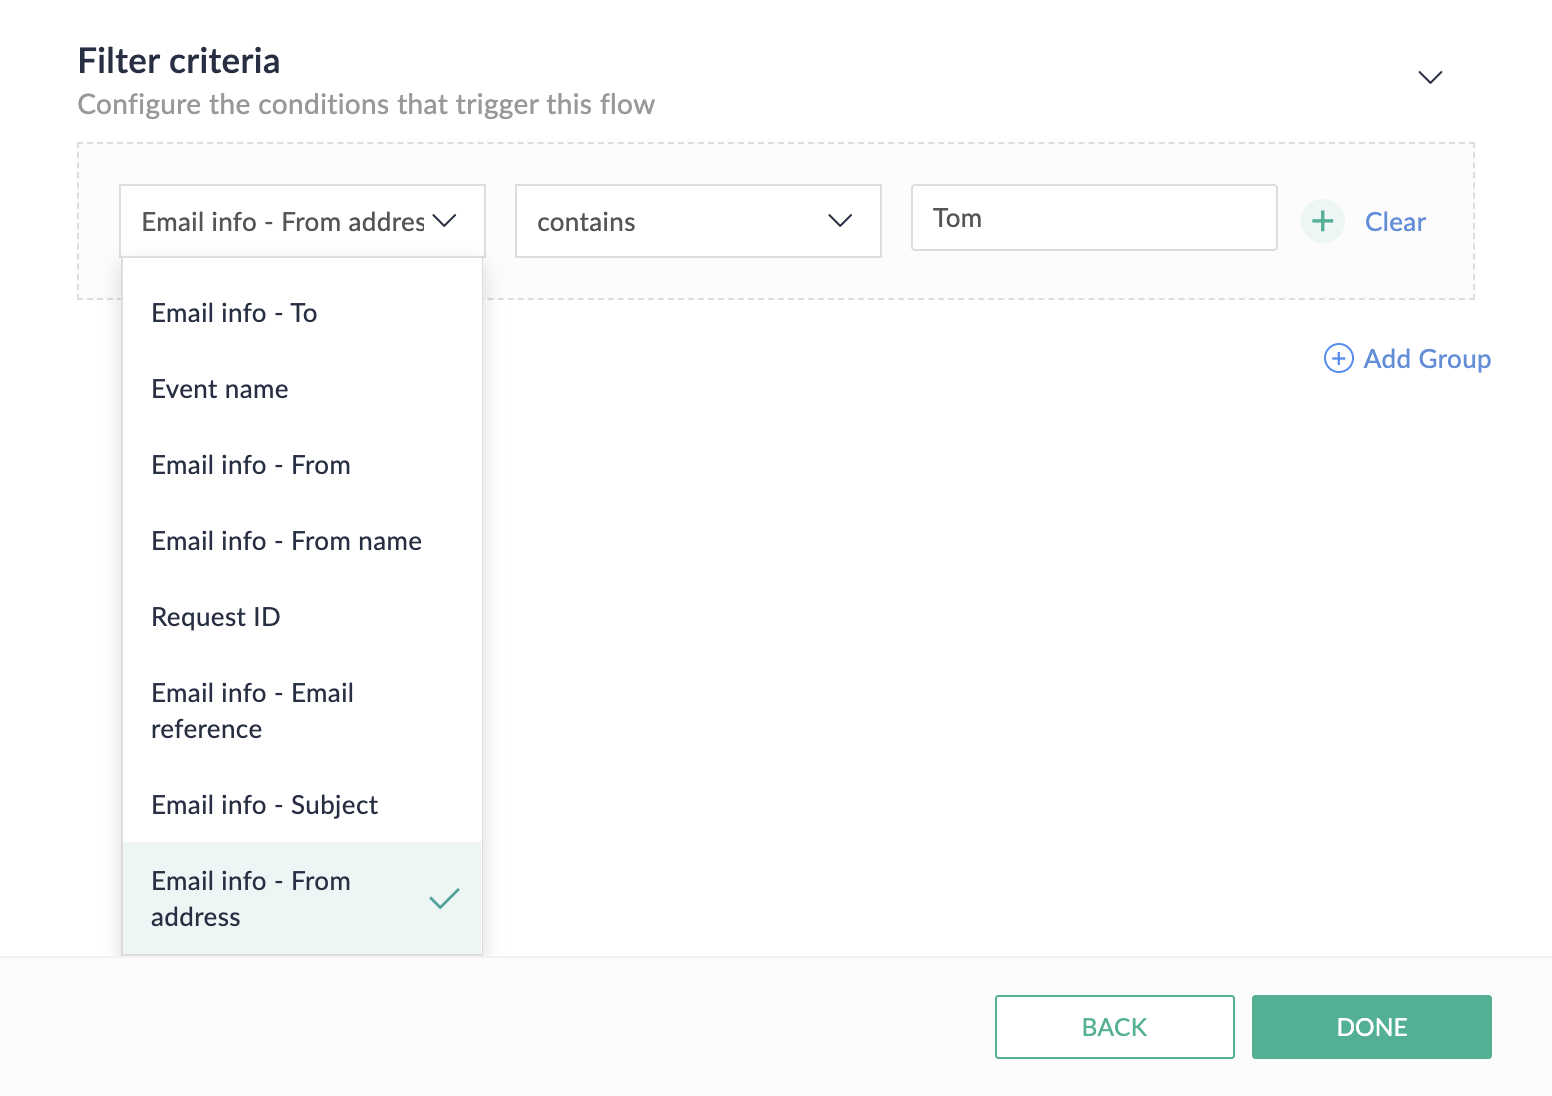Select Email info - To option
Viewport: 1552px width, 1096px height.
234,313
